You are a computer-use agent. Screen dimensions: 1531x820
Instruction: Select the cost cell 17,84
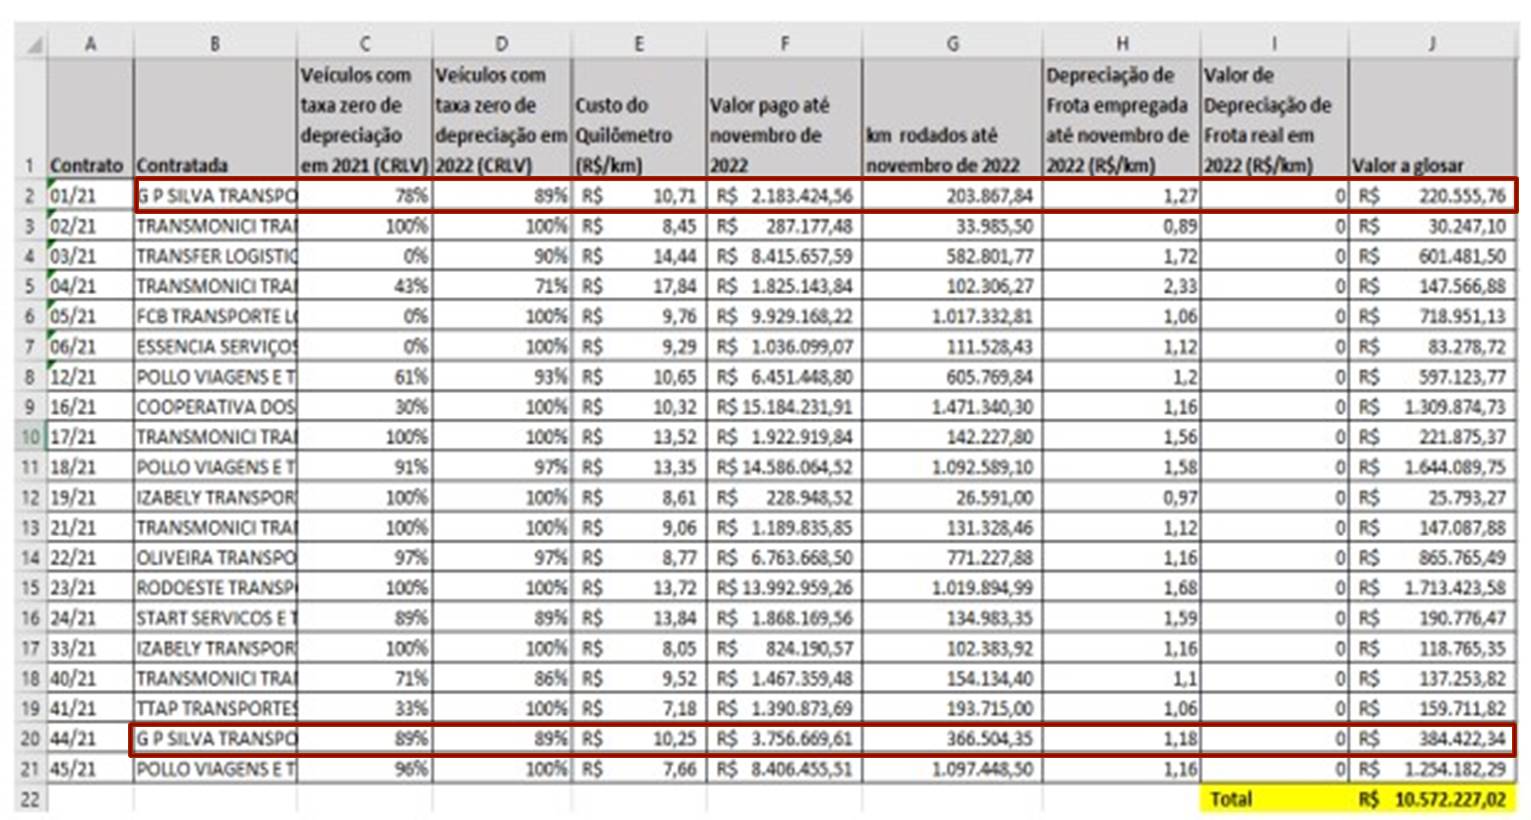(639, 286)
